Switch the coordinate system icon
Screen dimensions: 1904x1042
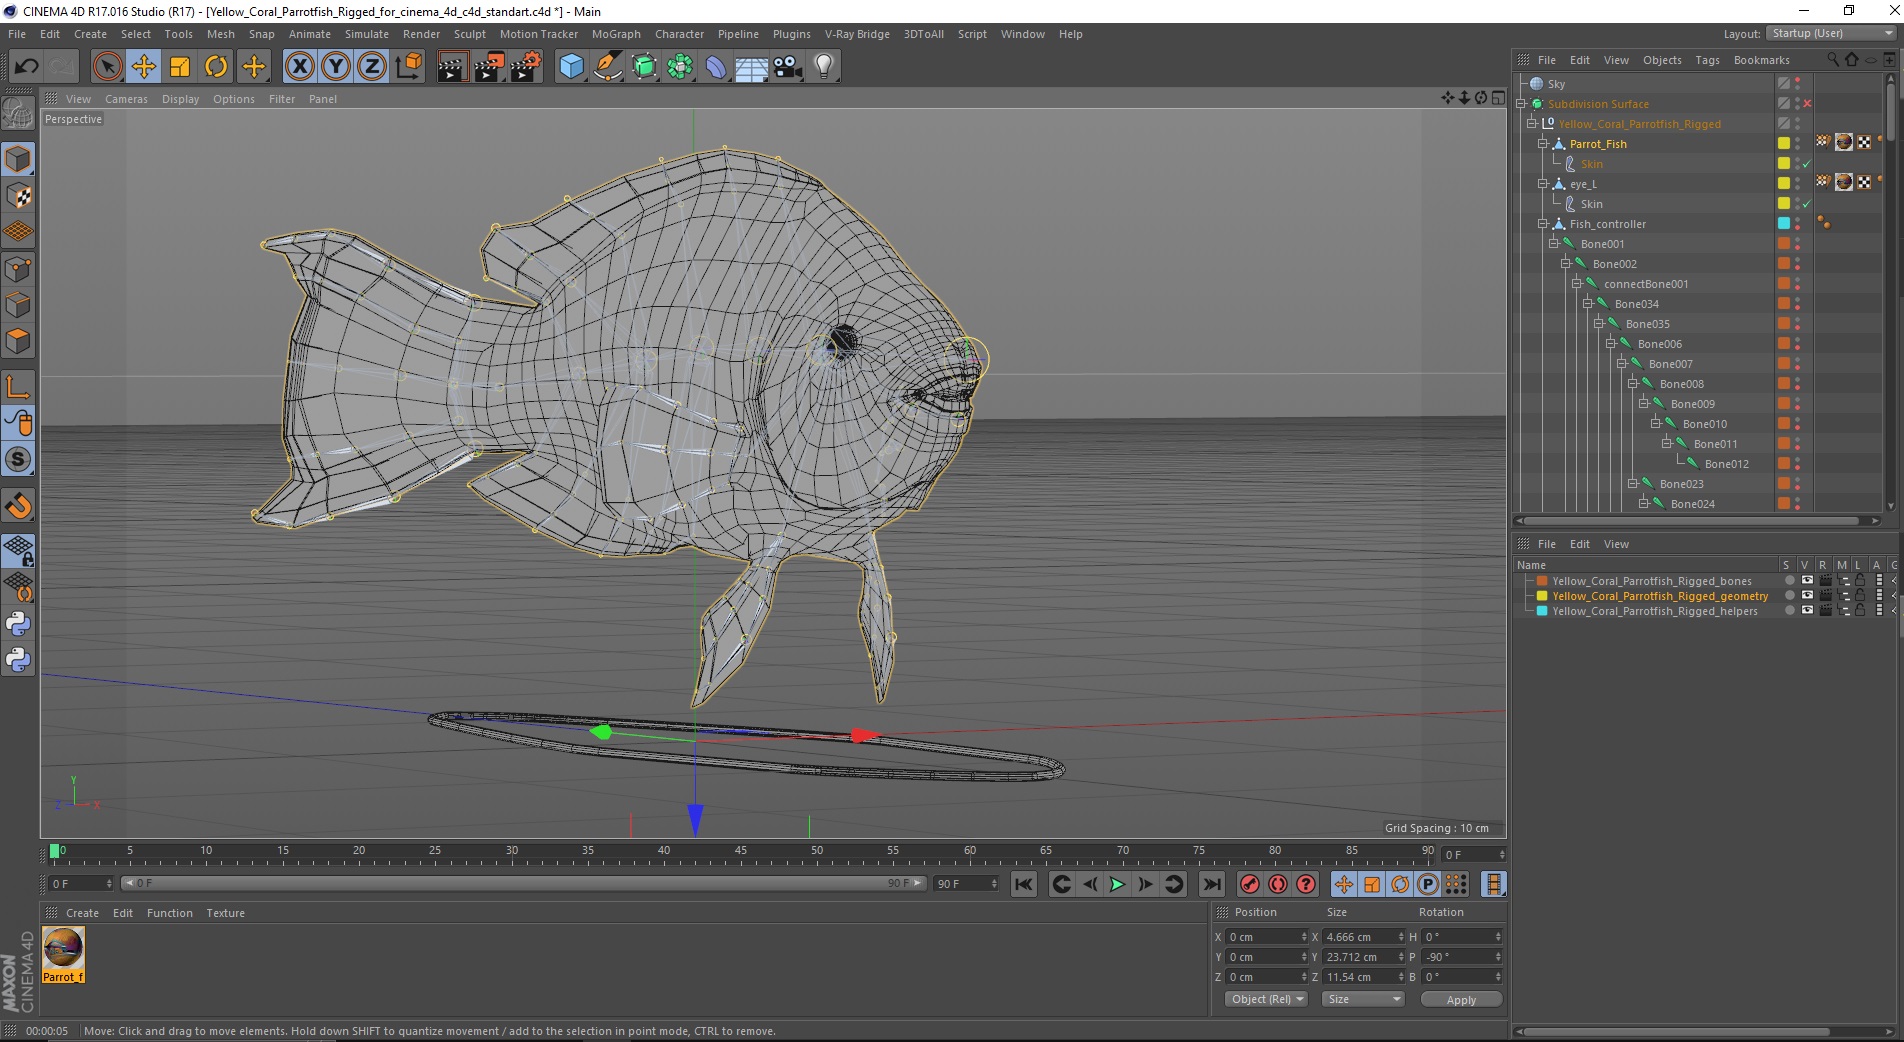point(408,67)
